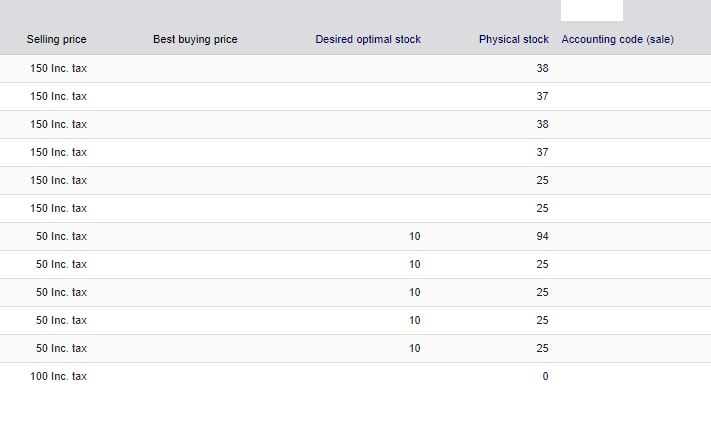Image resolution: width=711 pixels, height=431 pixels.
Task: Sort by the Selling price column header
Action: [56, 39]
